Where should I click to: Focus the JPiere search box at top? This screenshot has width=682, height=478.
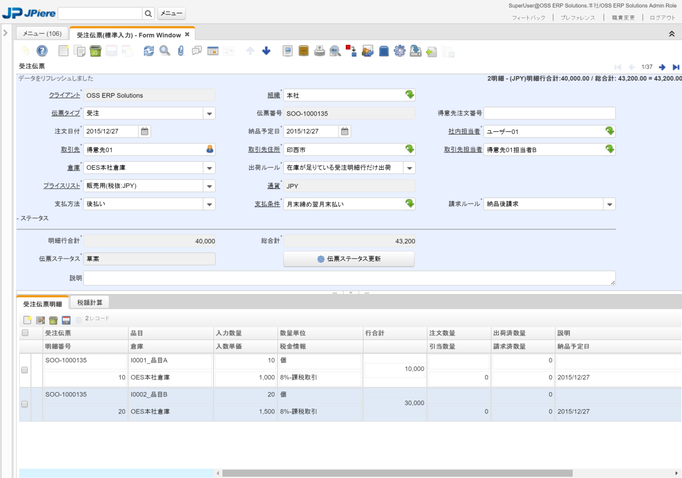click(x=100, y=13)
